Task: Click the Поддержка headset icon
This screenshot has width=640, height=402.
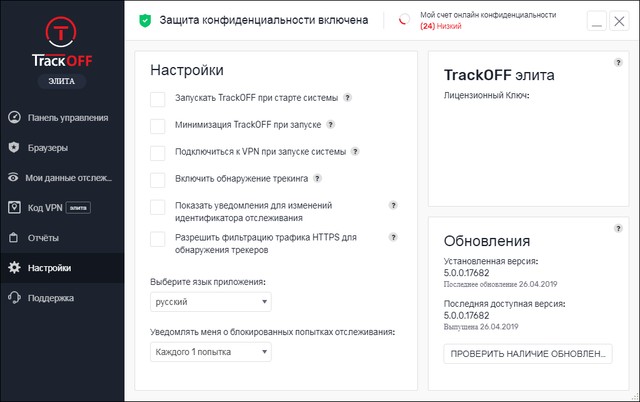Action: [14, 298]
